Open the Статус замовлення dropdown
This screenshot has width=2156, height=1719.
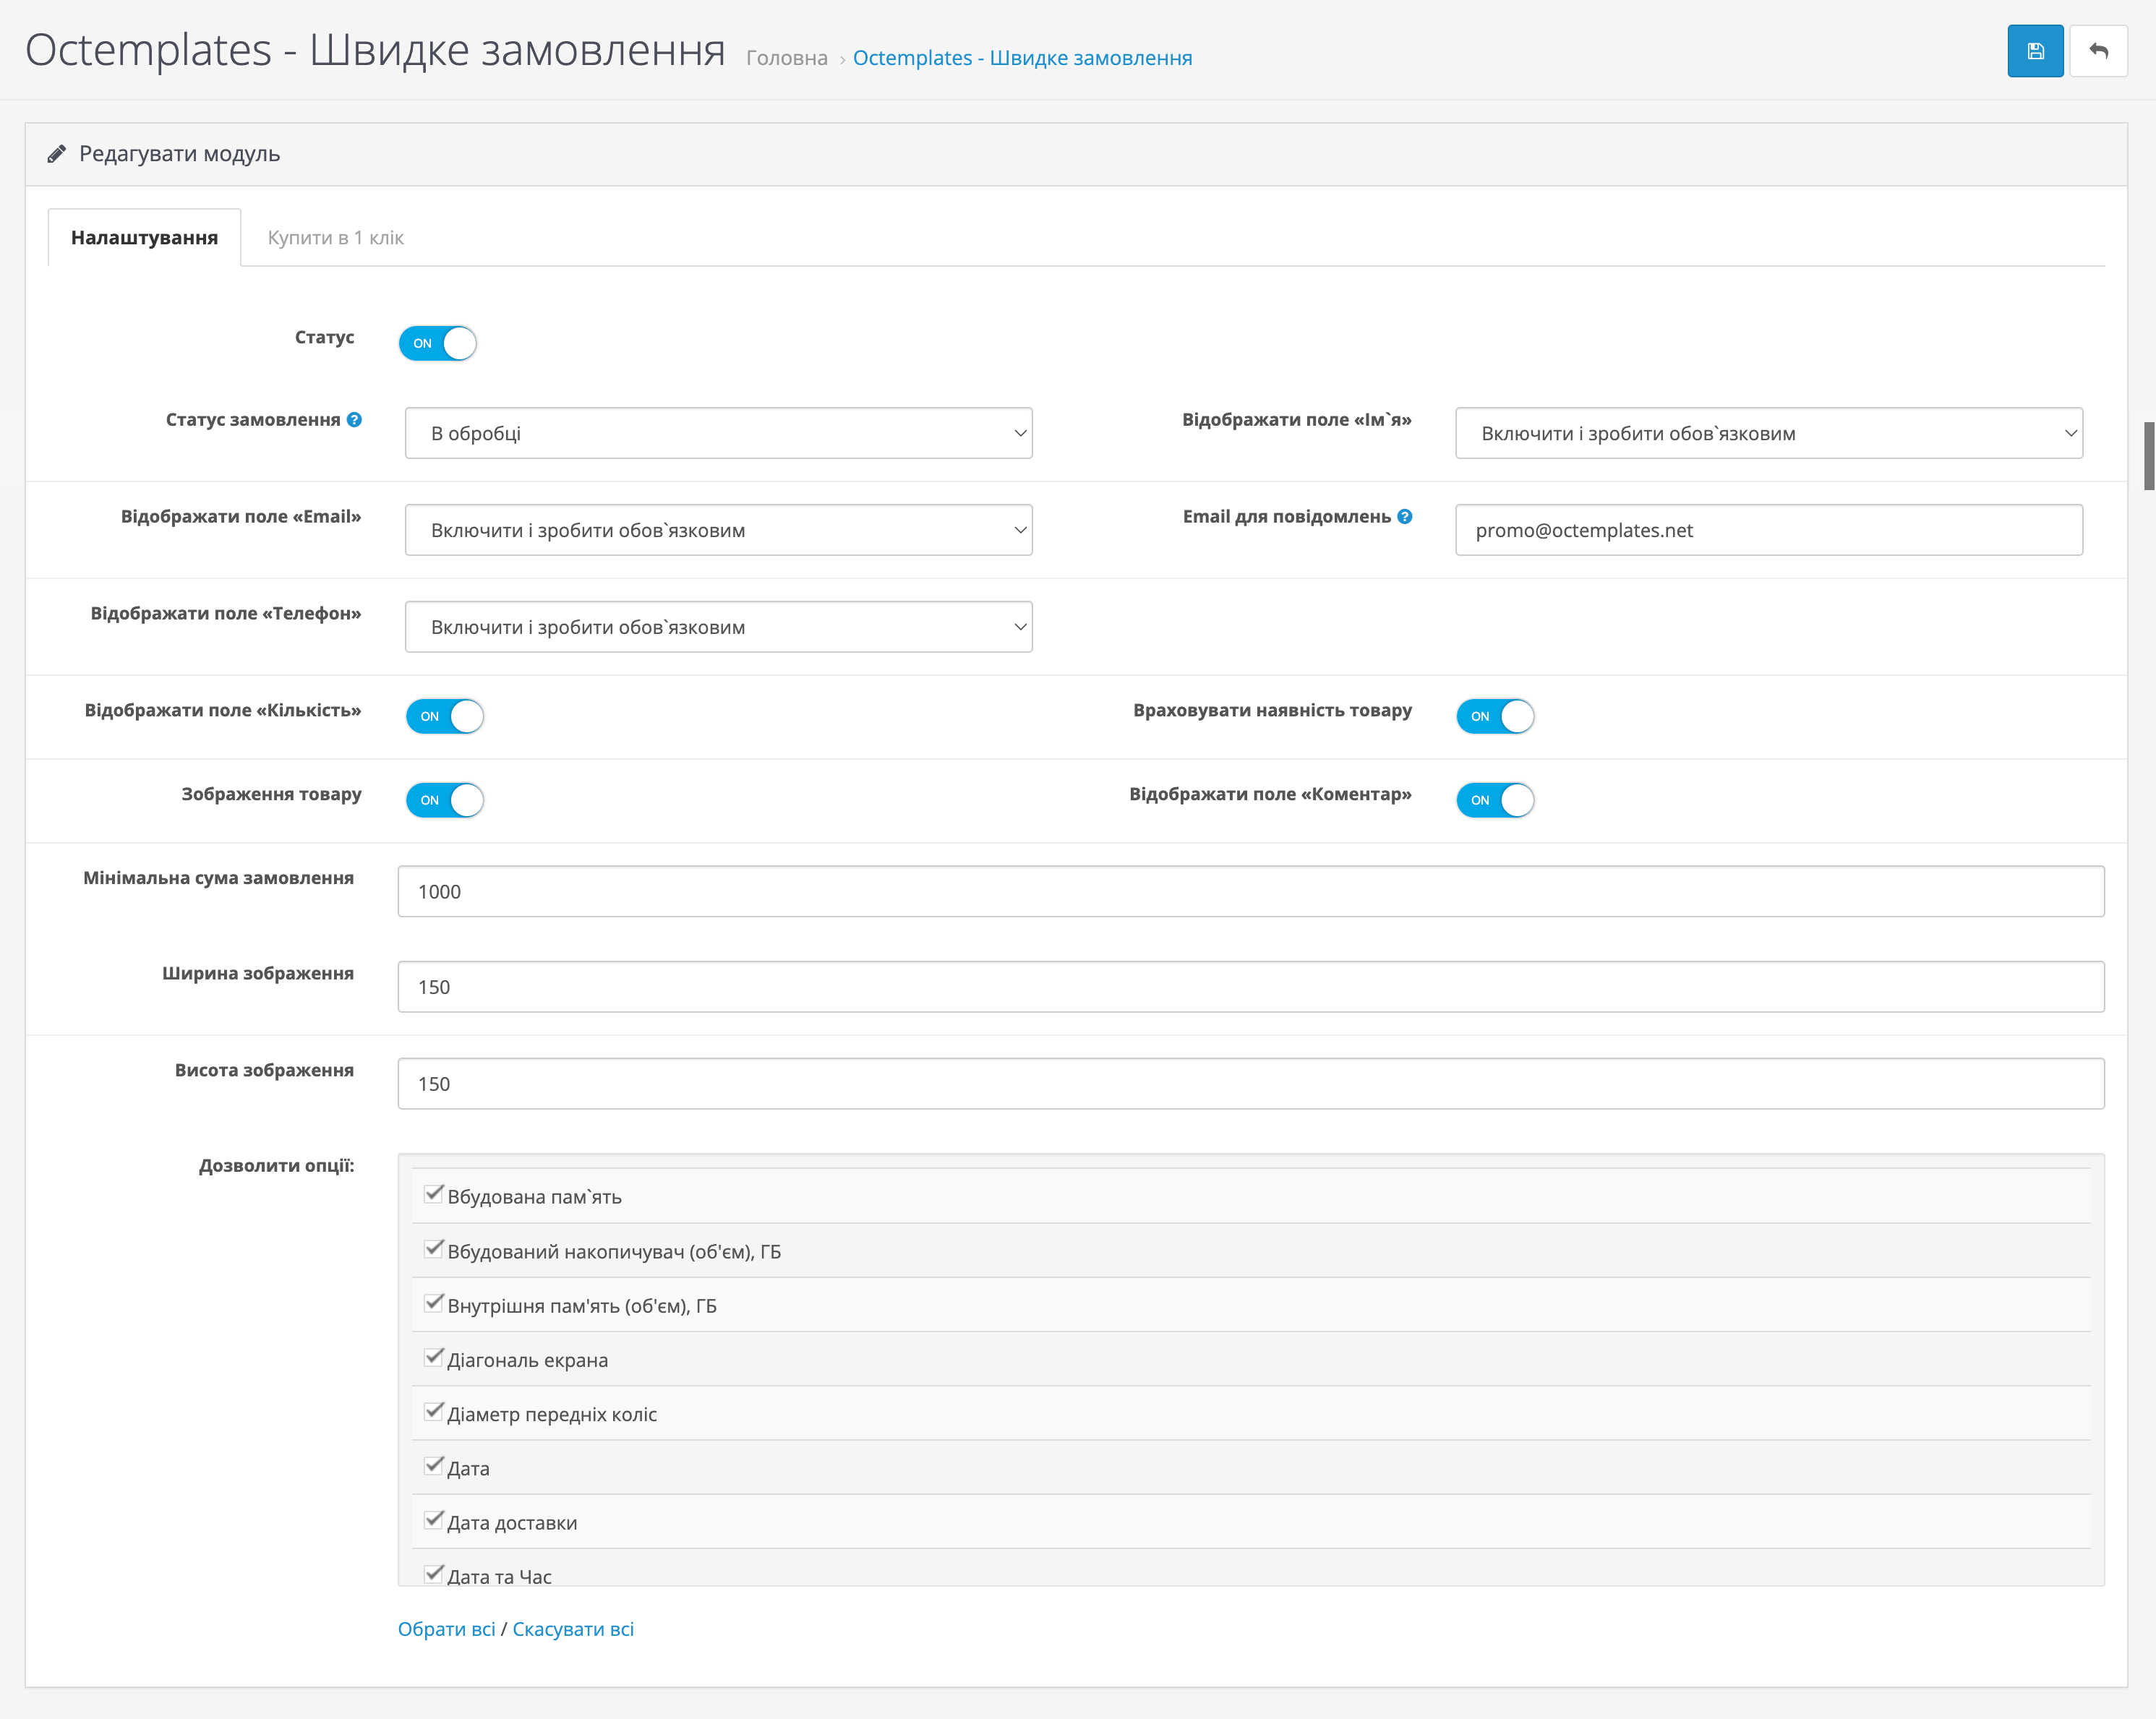point(718,433)
